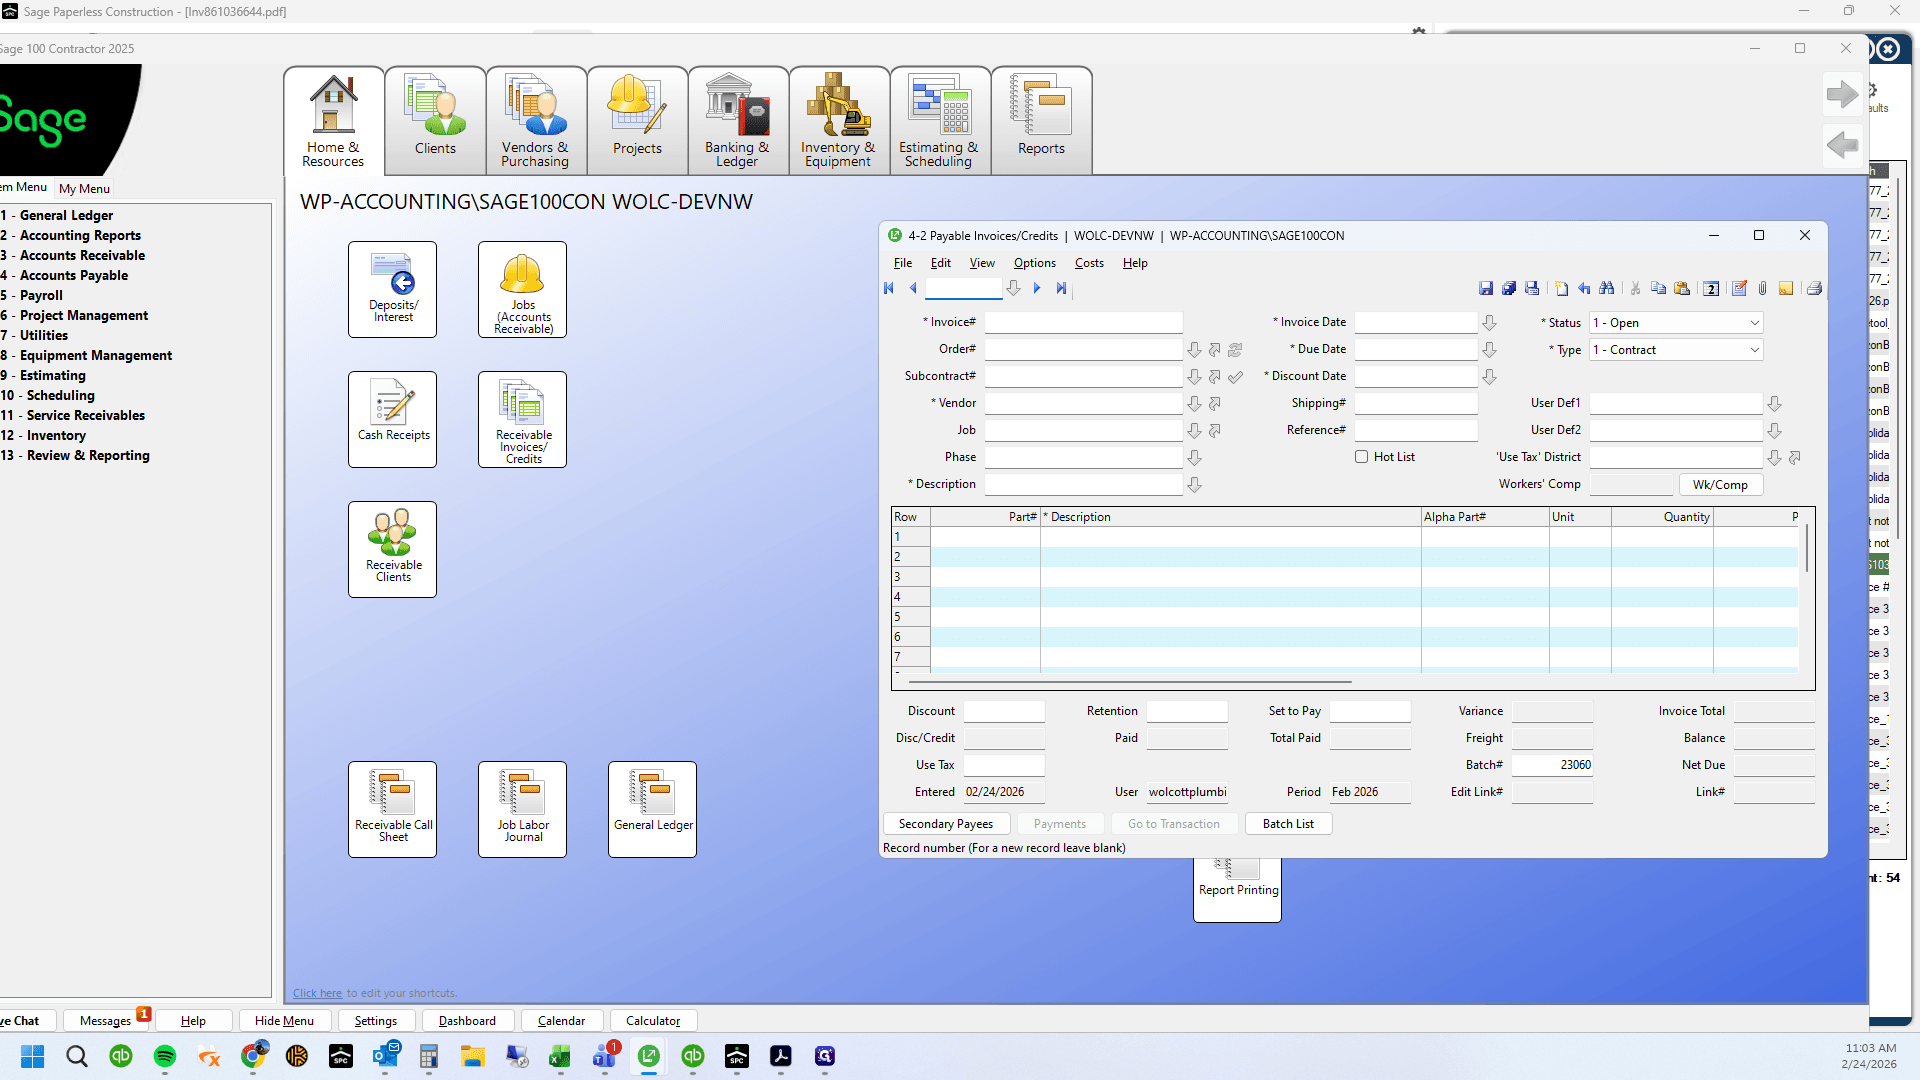Go to the next record
This screenshot has width=1920, height=1080.
[x=1037, y=289]
